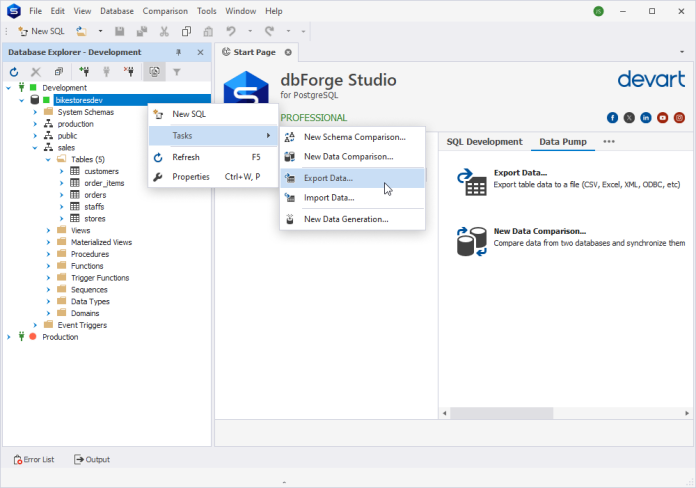The height and width of the screenshot is (488, 696).
Task: Refresh Database Explorer with the refresh icon
Action: tap(14, 71)
